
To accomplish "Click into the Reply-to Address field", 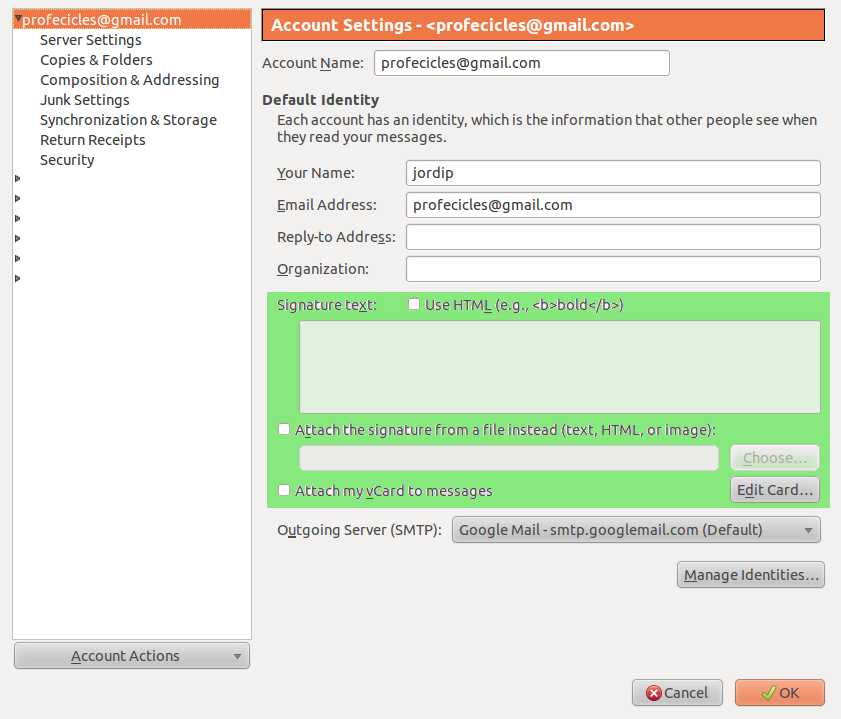I will point(612,237).
